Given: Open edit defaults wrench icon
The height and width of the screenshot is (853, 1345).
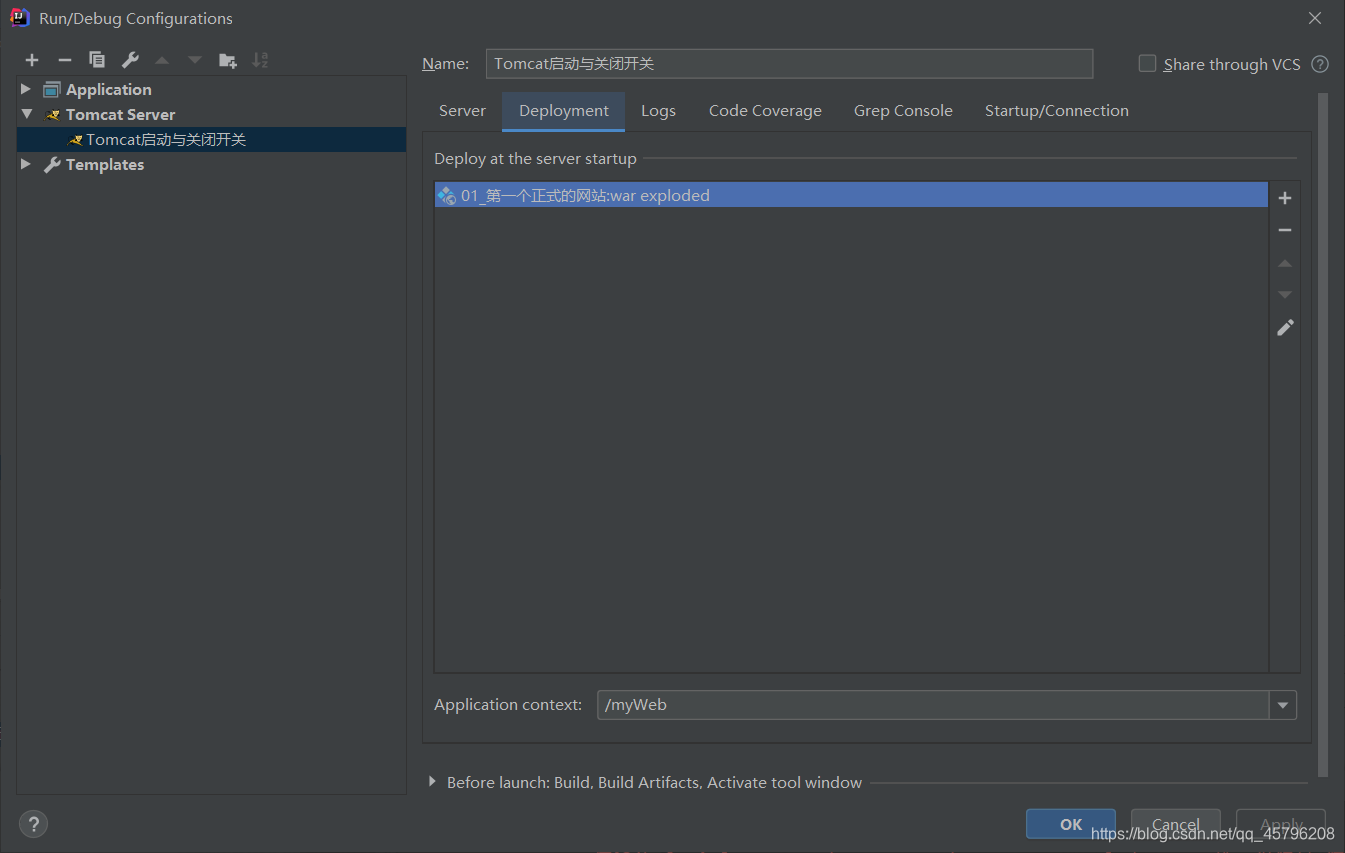Looking at the screenshot, I should tap(130, 60).
